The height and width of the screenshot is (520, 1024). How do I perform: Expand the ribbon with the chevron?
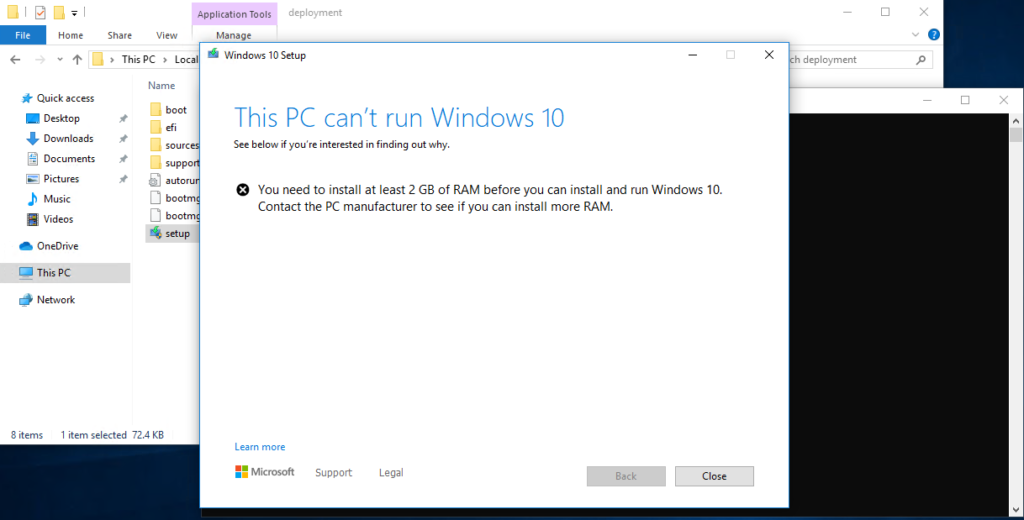coord(915,35)
